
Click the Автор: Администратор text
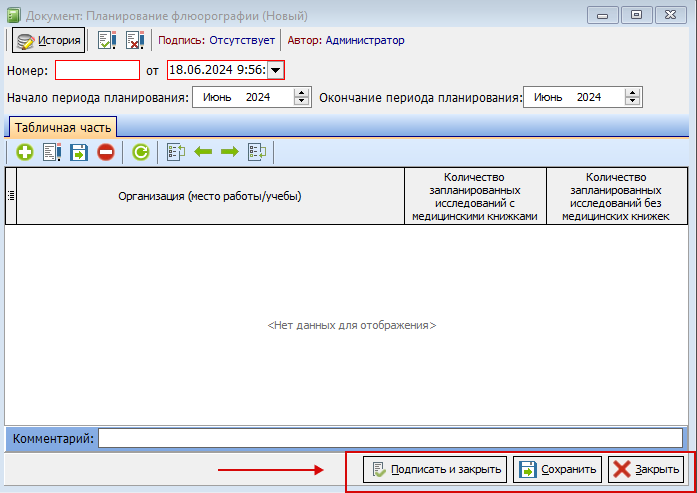(346, 40)
